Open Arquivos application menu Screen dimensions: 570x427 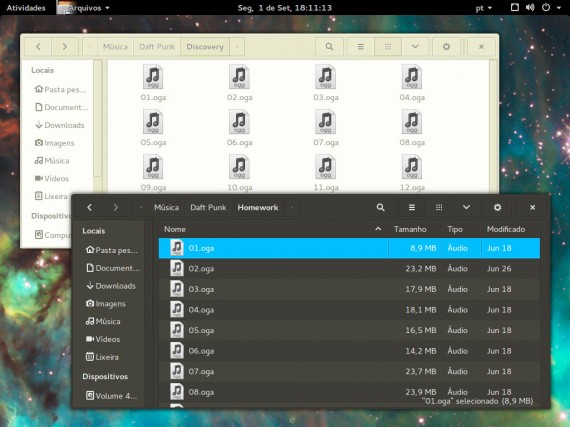coord(84,8)
